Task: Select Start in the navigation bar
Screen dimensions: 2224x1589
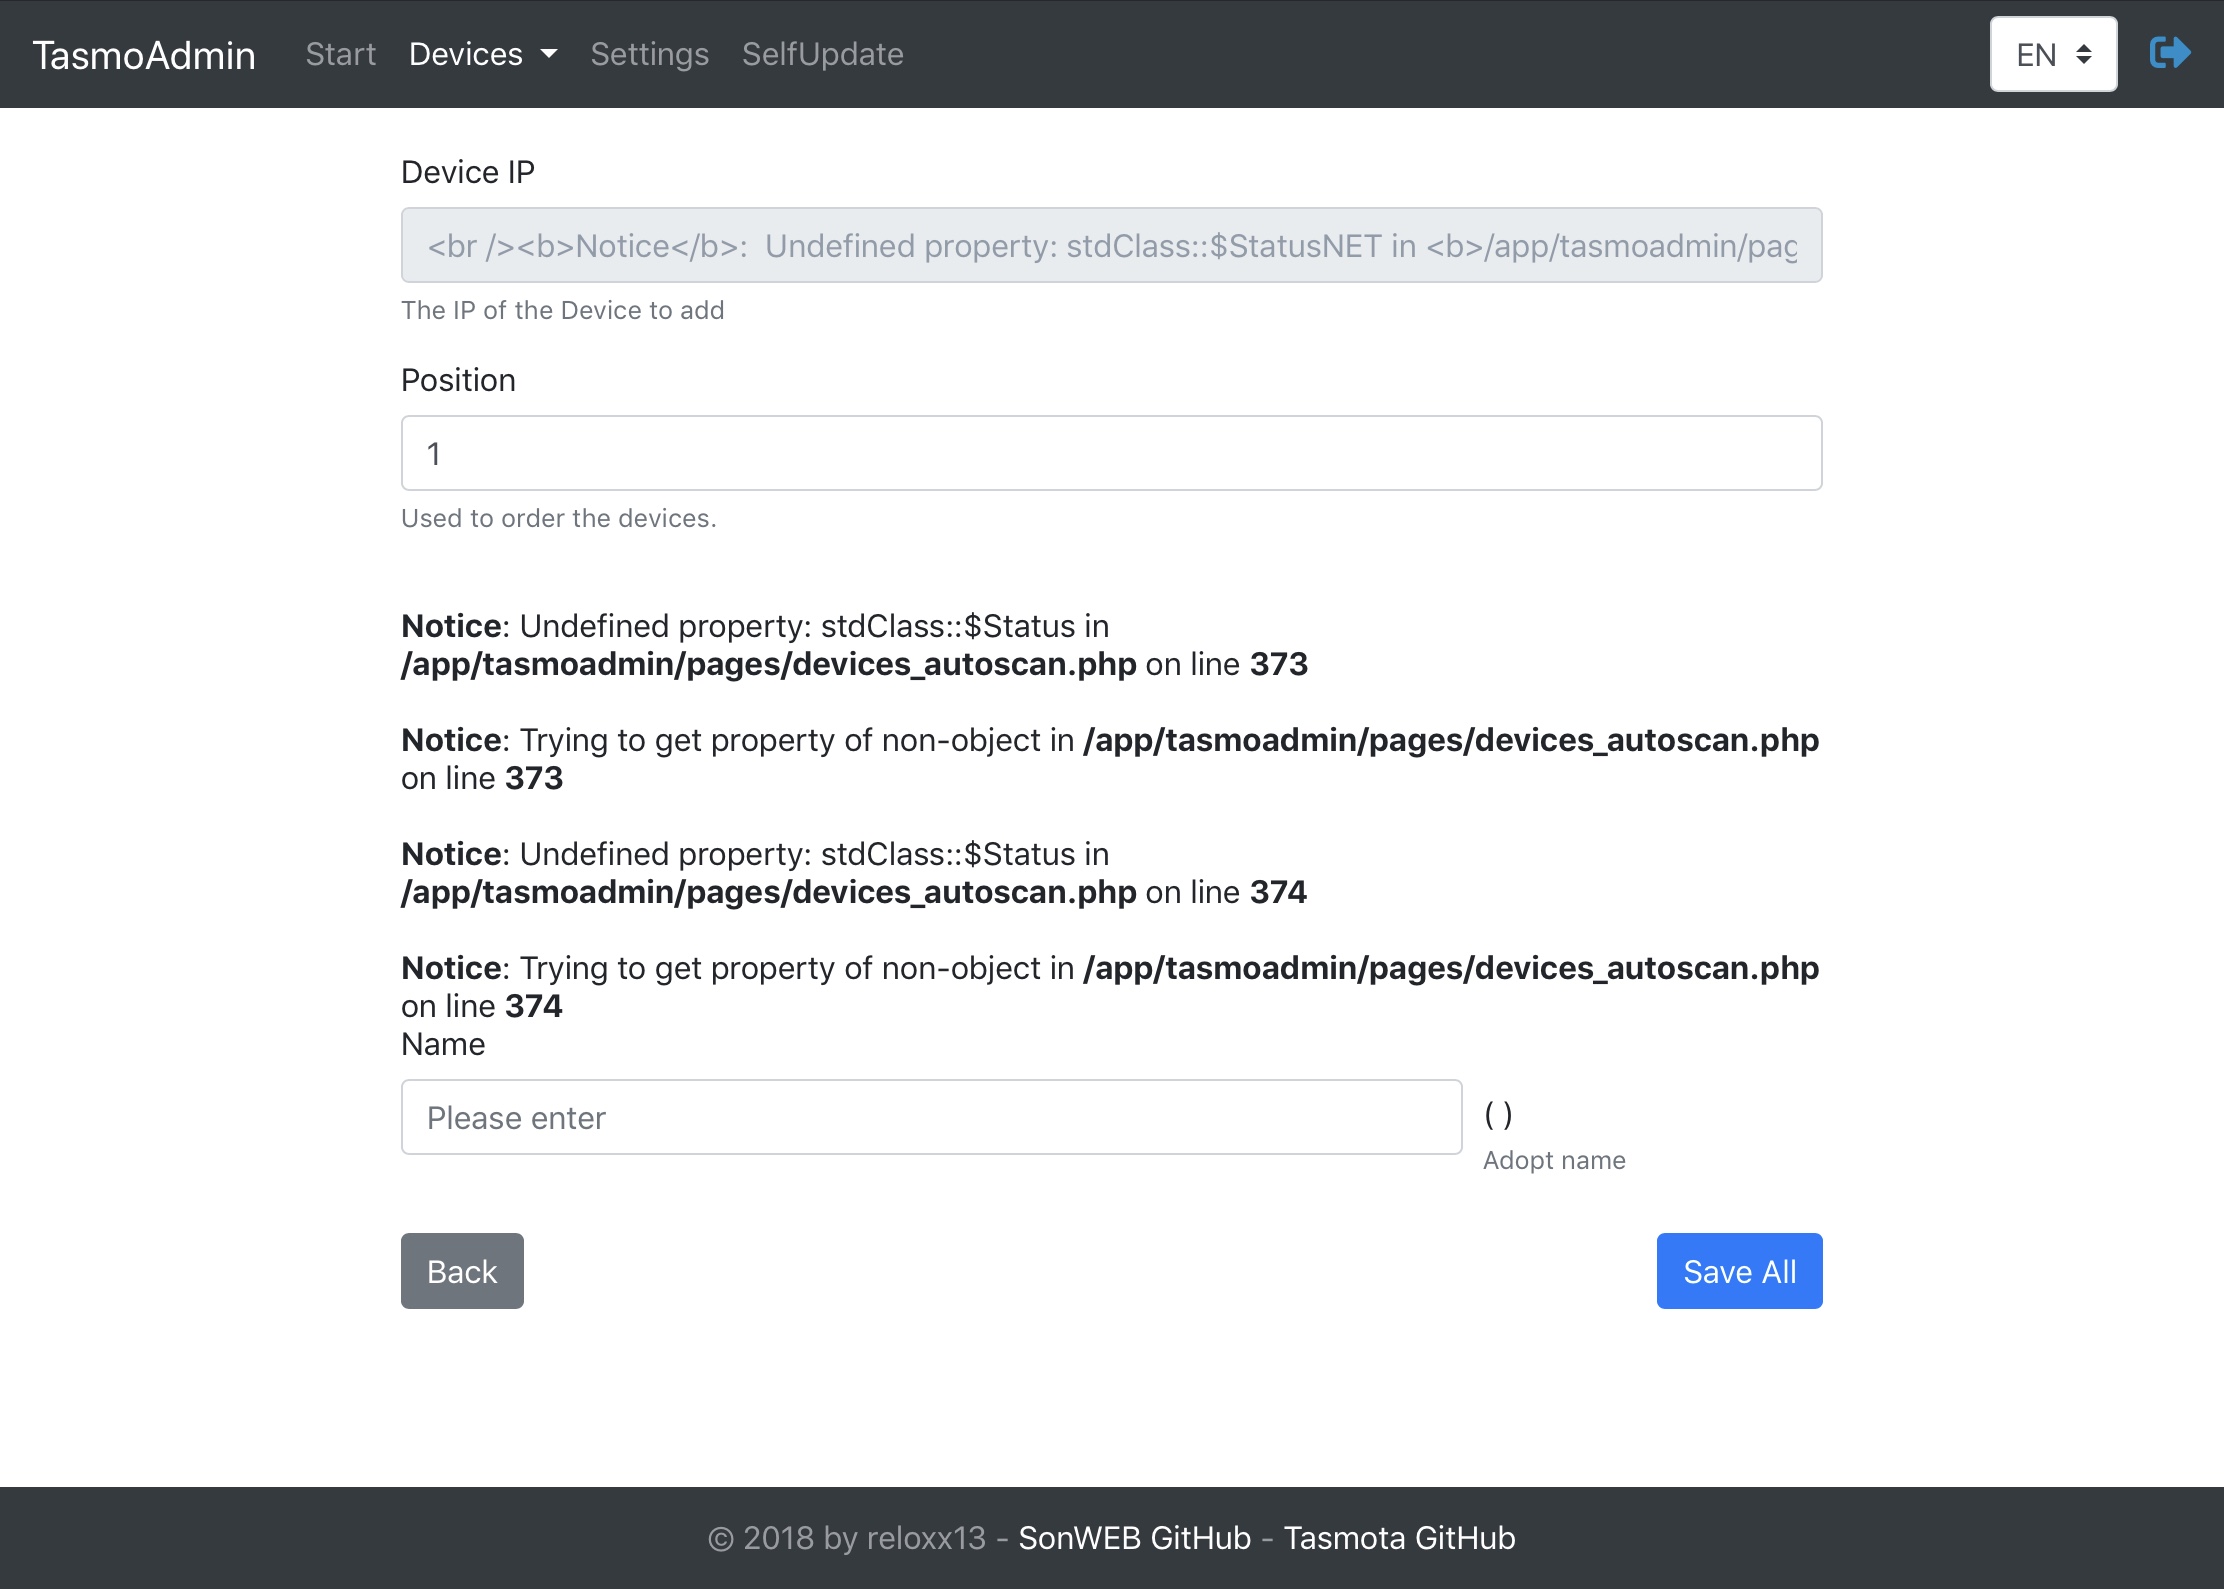Action: click(x=340, y=54)
